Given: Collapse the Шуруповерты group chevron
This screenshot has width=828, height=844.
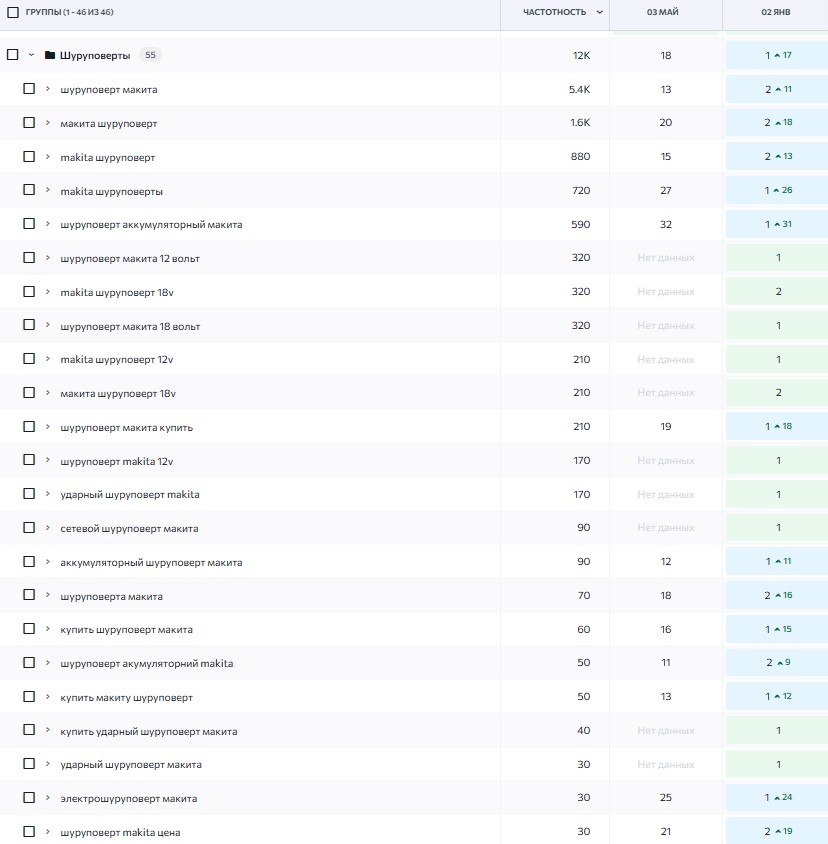Looking at the screenshot, I should [31, 55].
